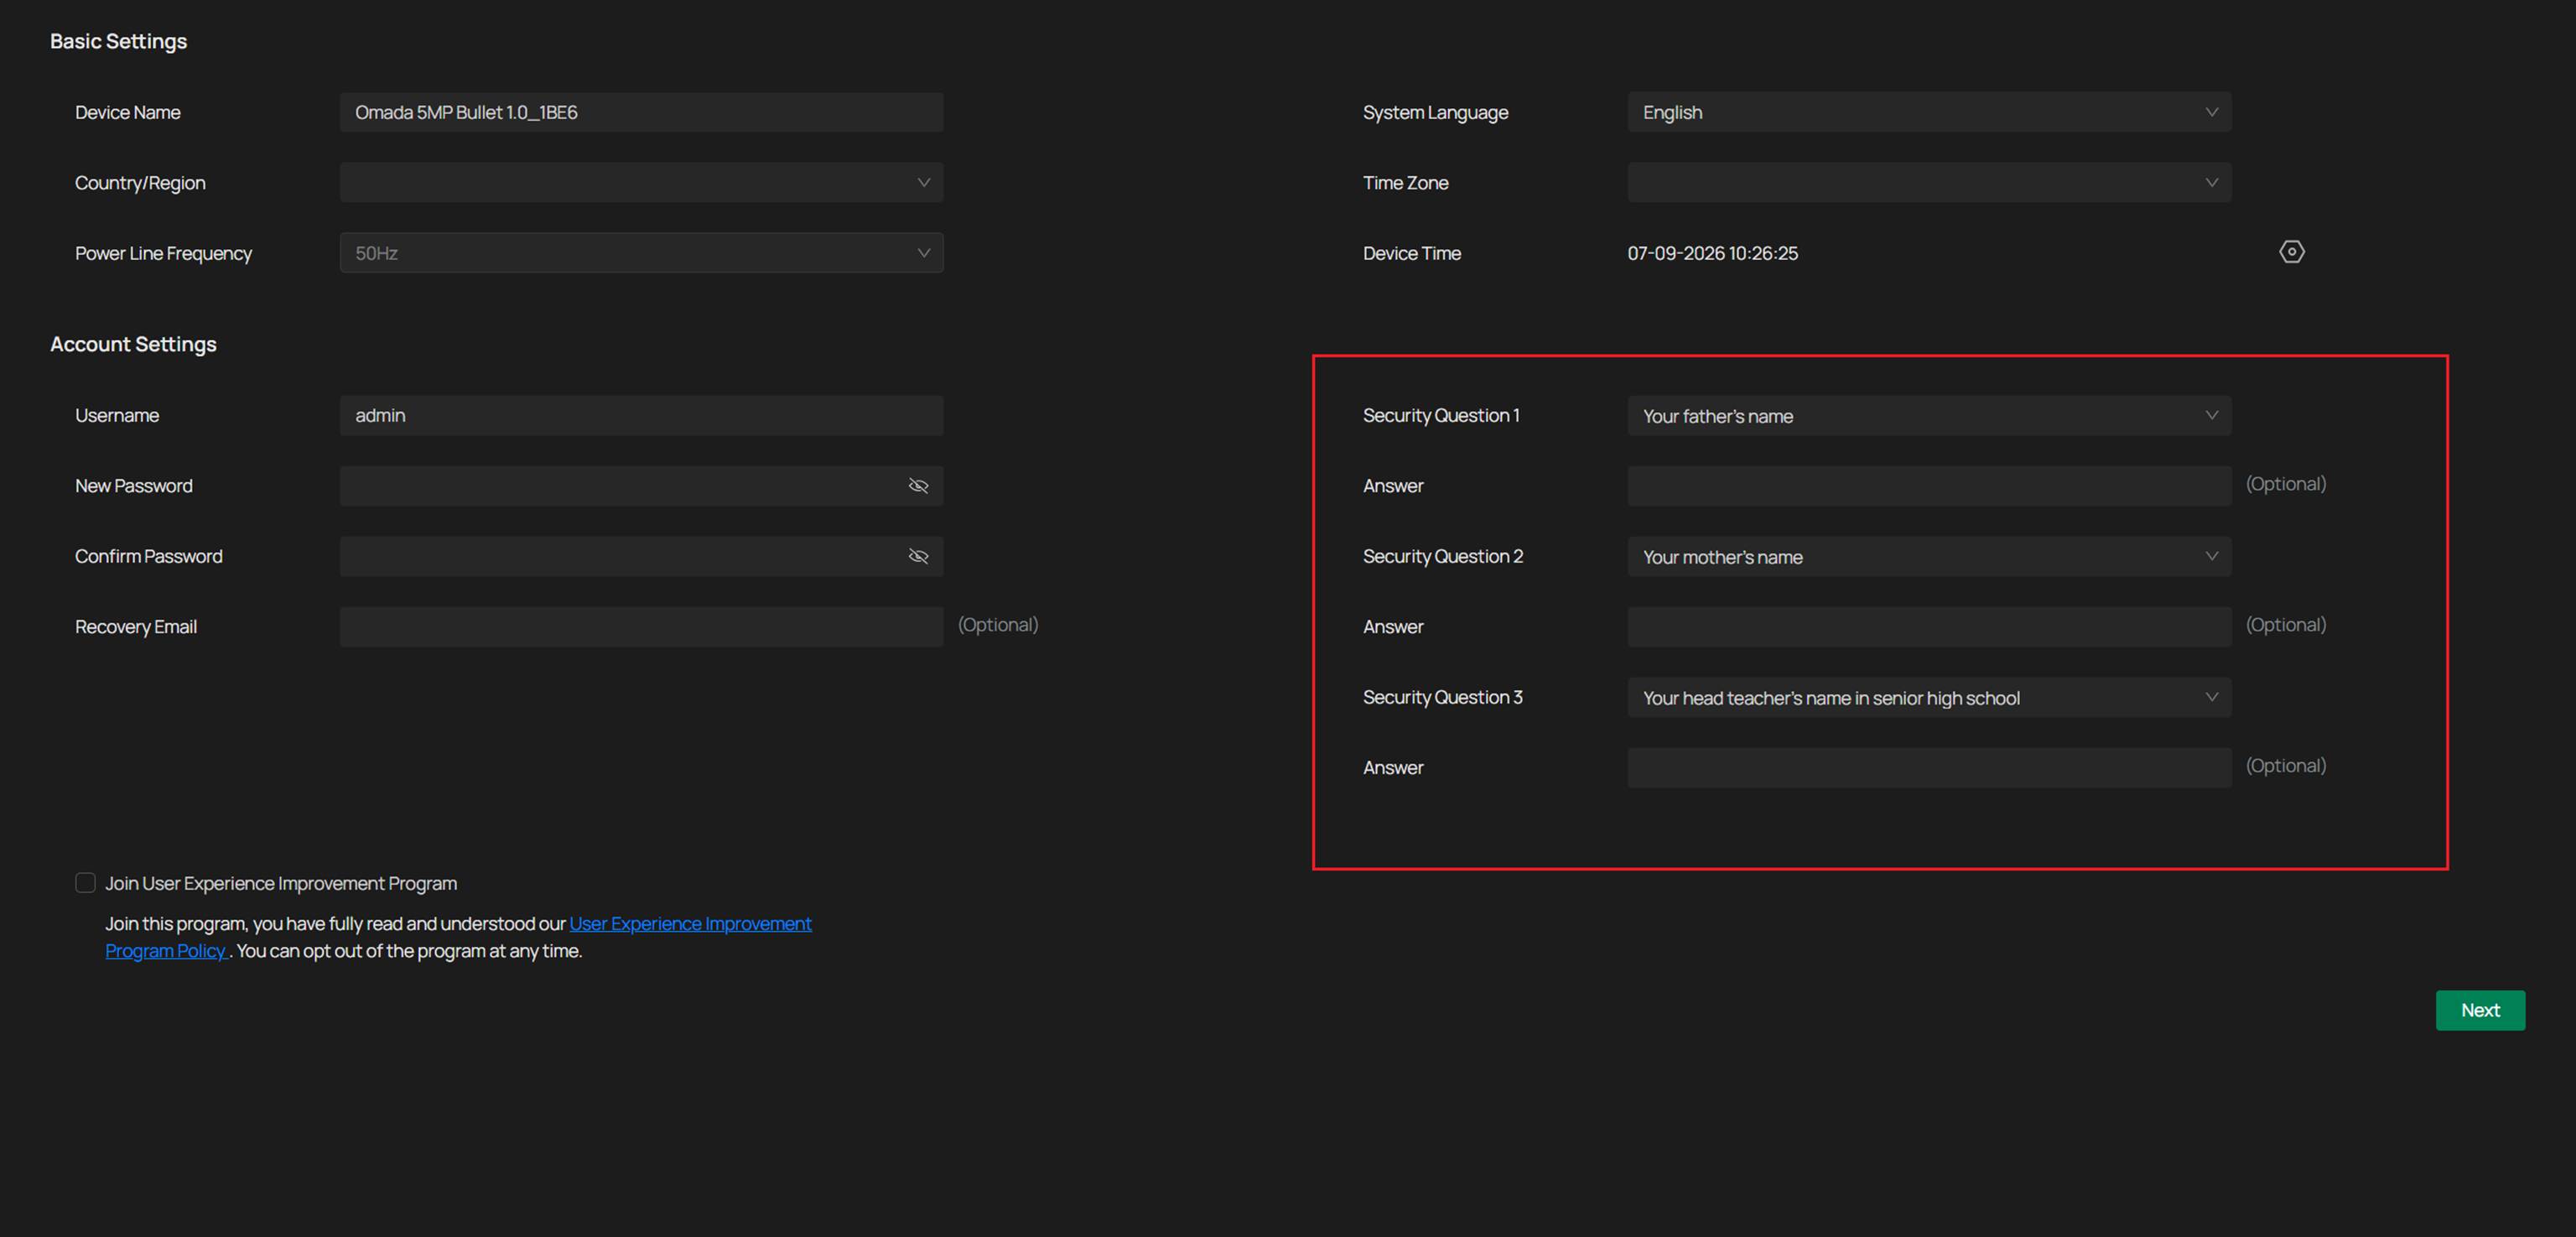Toggle Confirm Password visibility eye icon

point(918,556)
